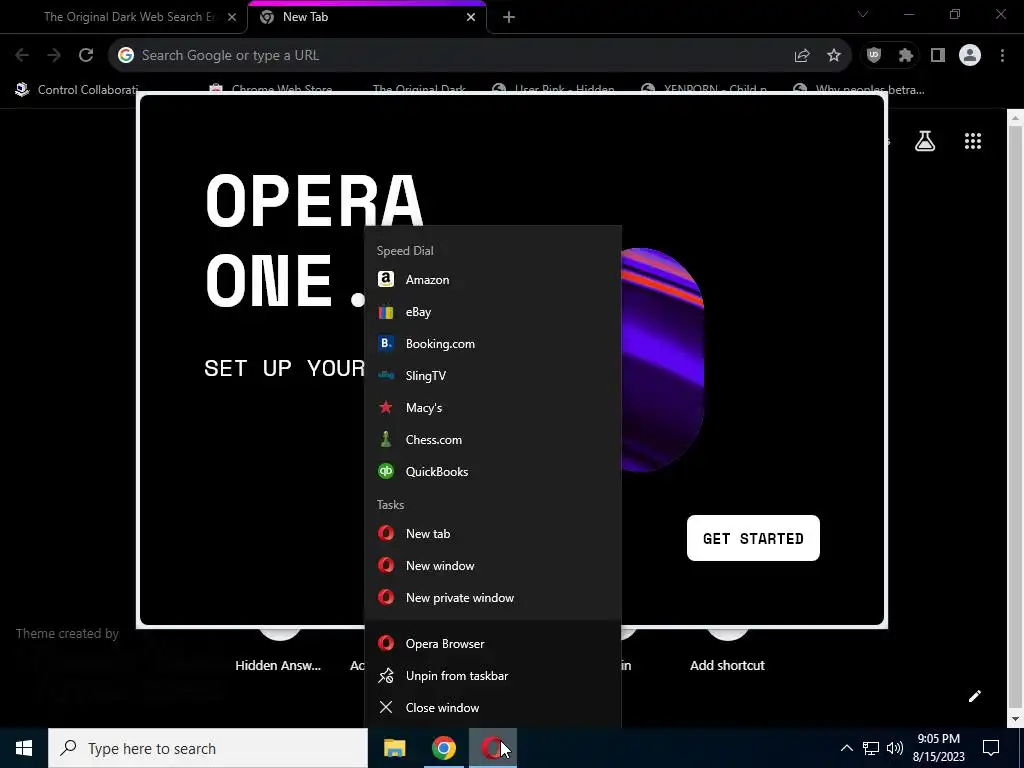Click the Opera taskbar icon

point(492,748)
